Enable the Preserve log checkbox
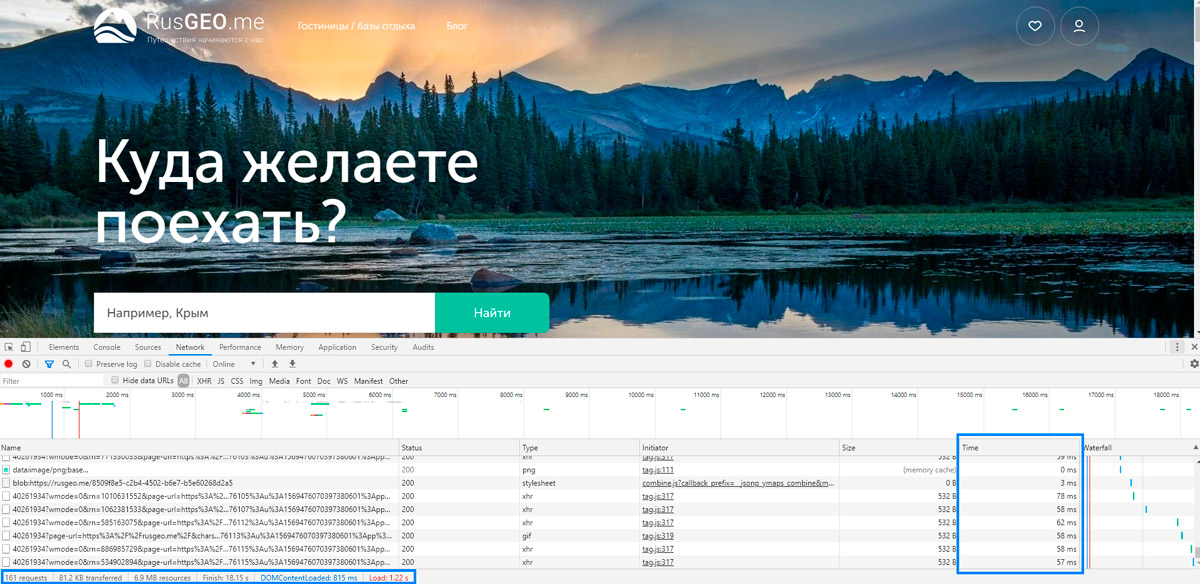The image size is (1200, 584). [87, 363]
